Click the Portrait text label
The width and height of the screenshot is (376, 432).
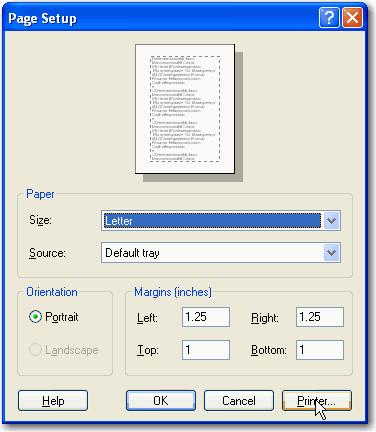[62, 317]
